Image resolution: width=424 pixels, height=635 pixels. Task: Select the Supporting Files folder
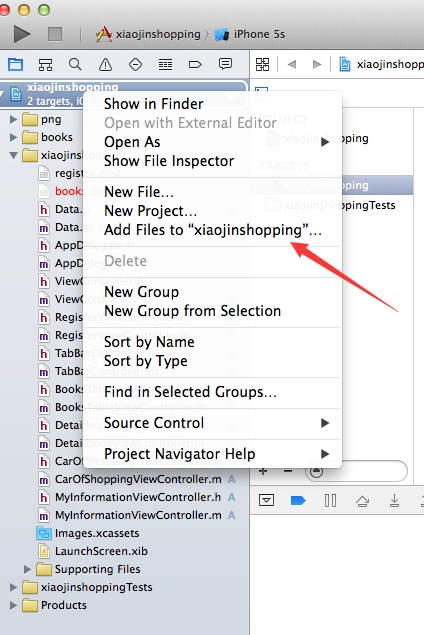(x=88, y=569)
